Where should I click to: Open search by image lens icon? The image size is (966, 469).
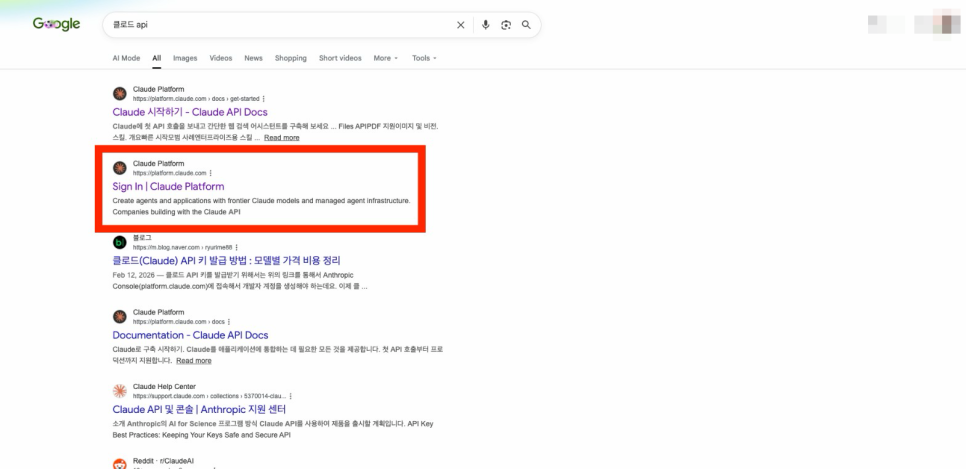tap(506, 25)
